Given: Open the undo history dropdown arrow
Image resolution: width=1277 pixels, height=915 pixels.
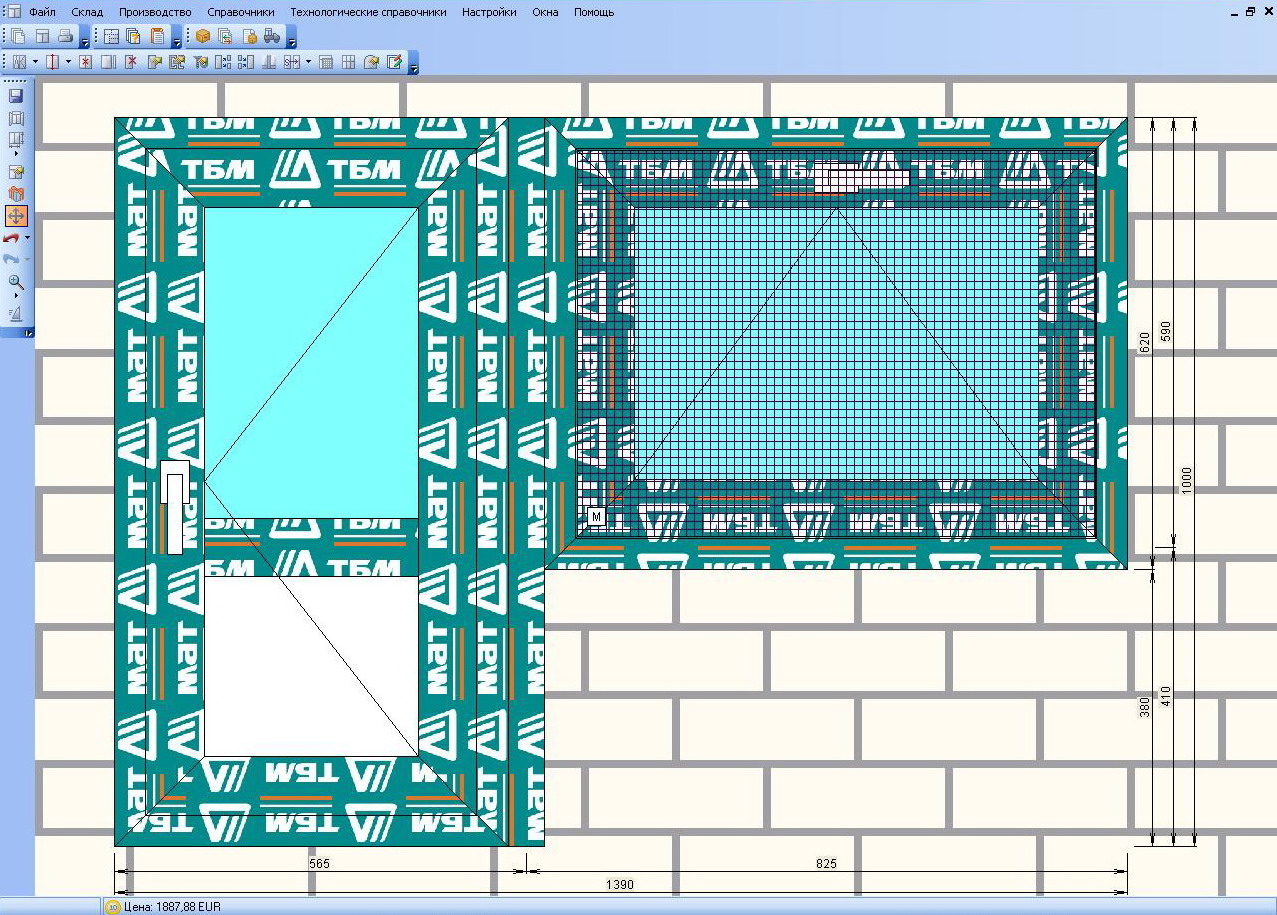Looking at the screenshot, I should pos(27,238).
